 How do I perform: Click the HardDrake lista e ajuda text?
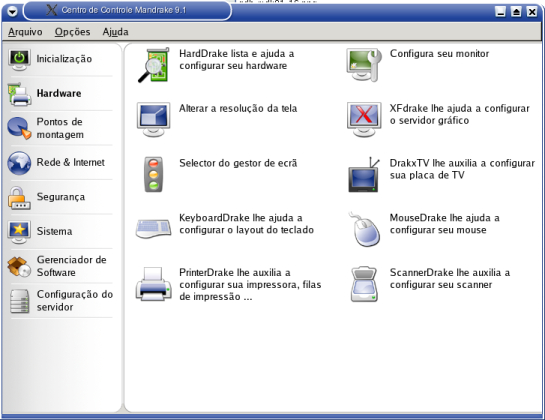(x=237, y=59)
